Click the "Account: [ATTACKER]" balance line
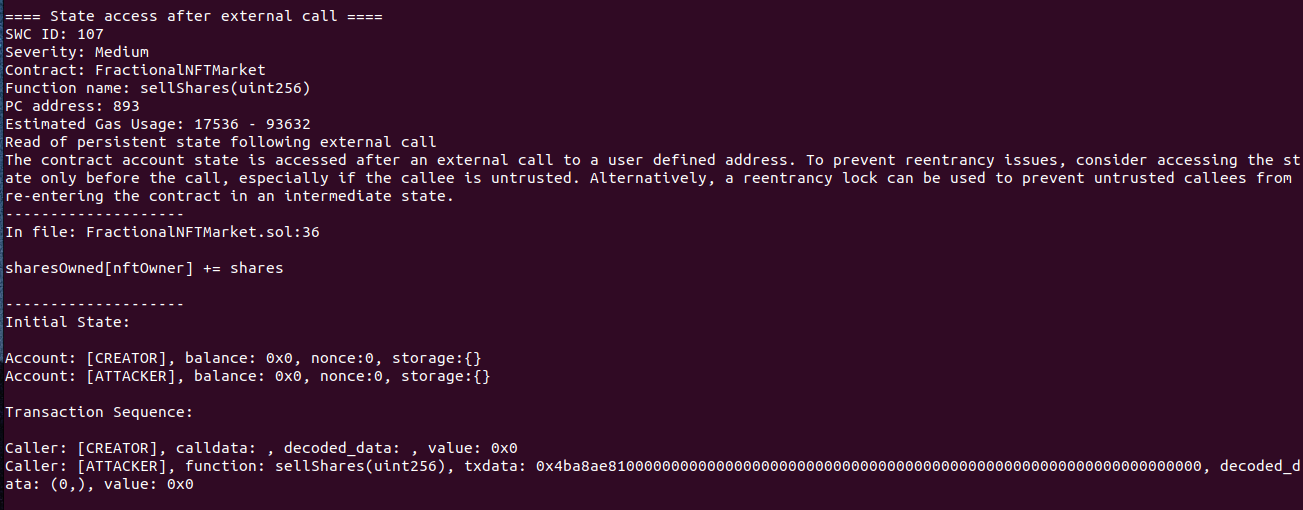 tap(248, 376)
